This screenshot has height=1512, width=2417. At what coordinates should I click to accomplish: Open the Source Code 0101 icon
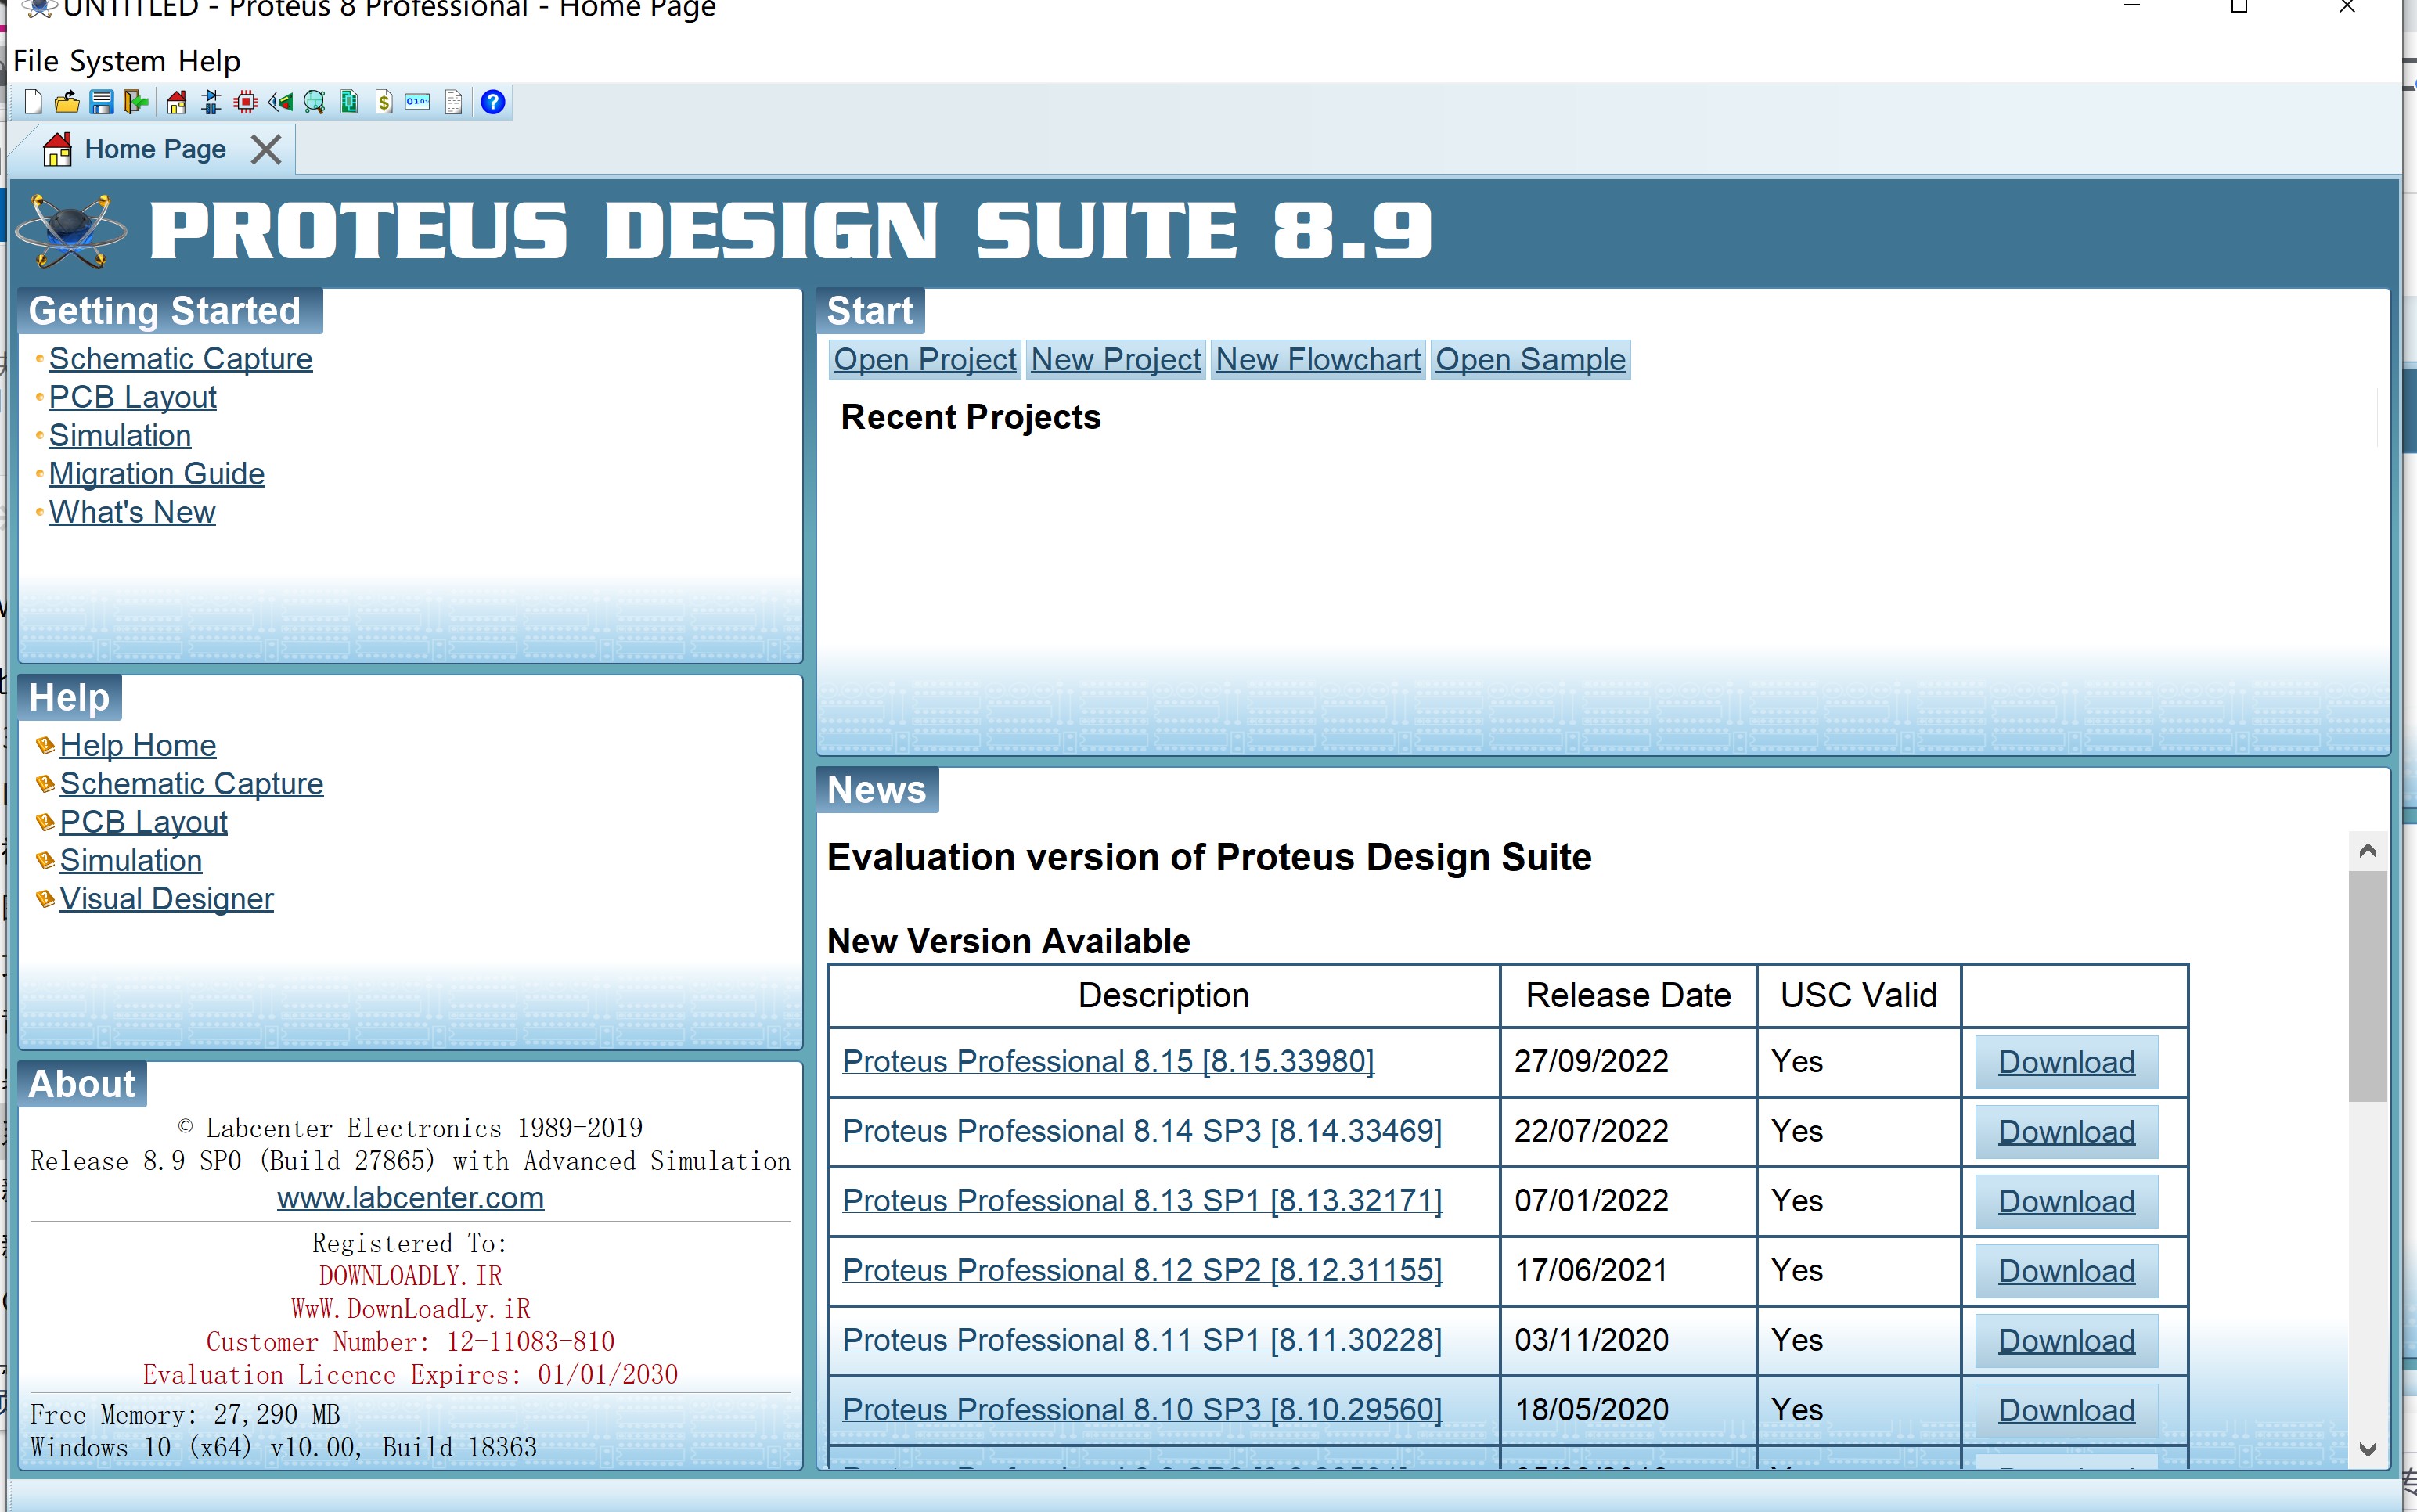418,102
